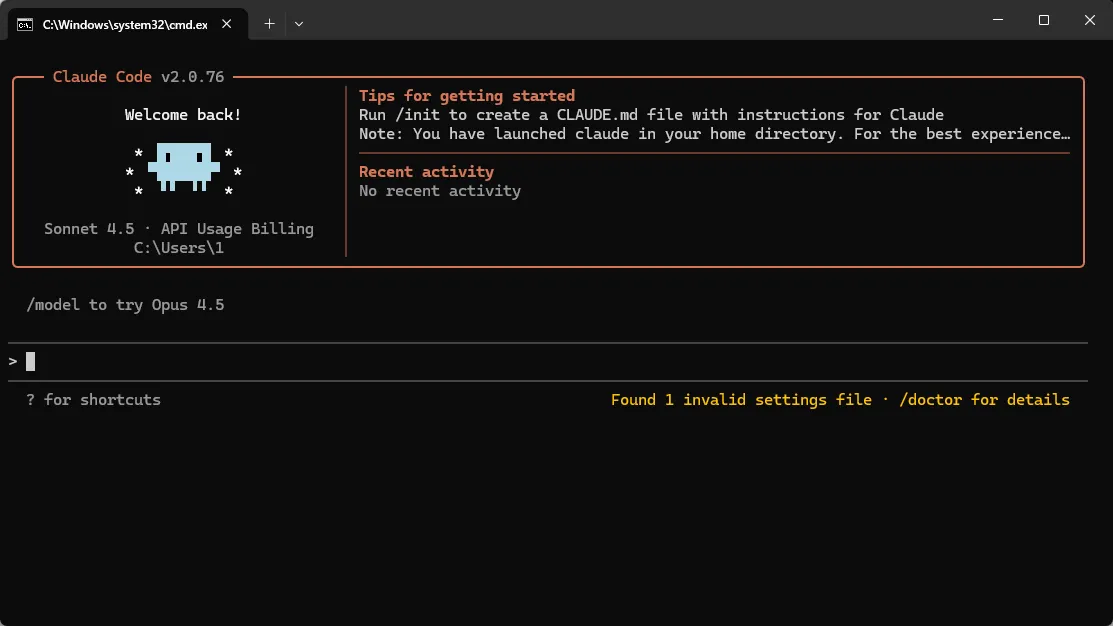Click the 'Claude Code v2.0.76' title

[x=138, y=77]
